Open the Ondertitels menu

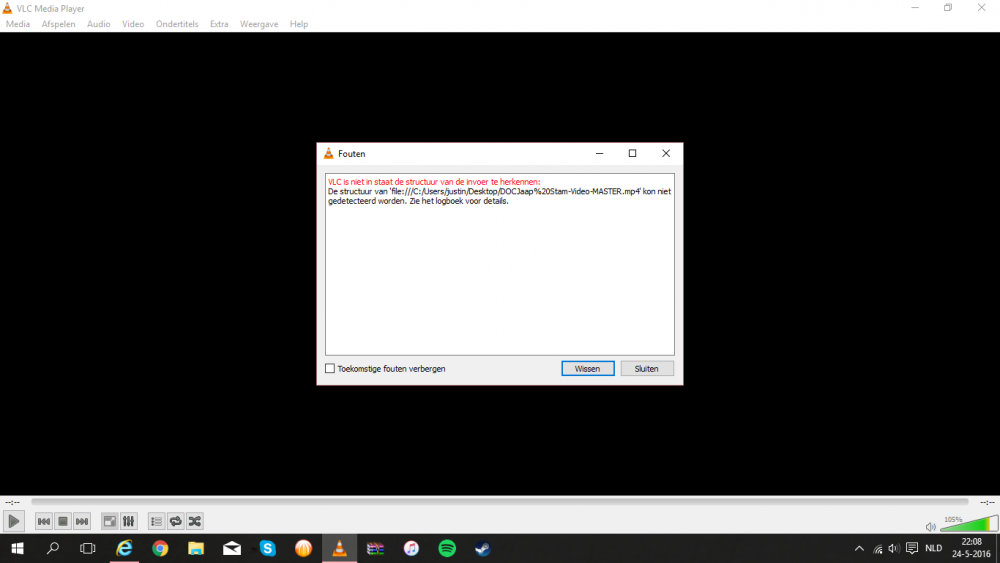tap(177, 24)
